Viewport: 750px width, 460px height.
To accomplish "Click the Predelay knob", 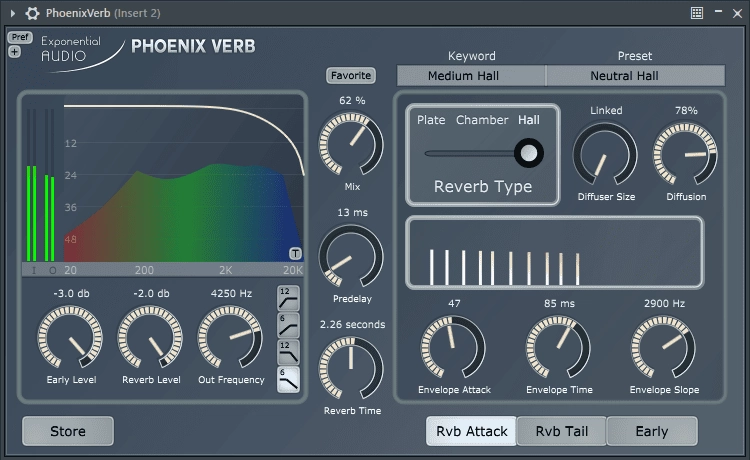I will click(351, 256).
